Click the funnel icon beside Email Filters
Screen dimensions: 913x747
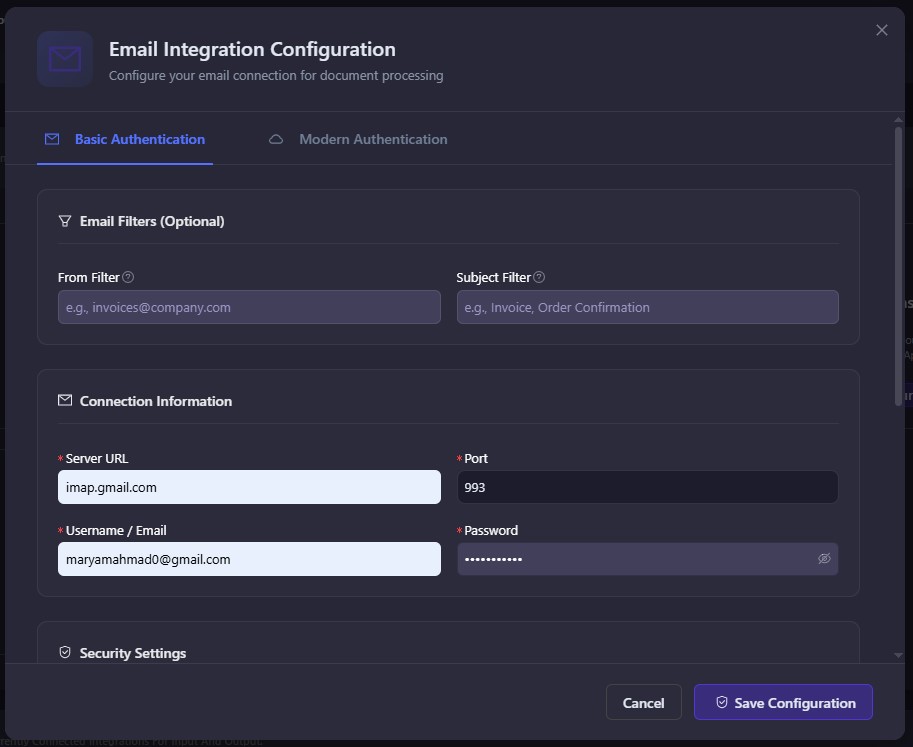pyautogui.click(x=65, y=221)
